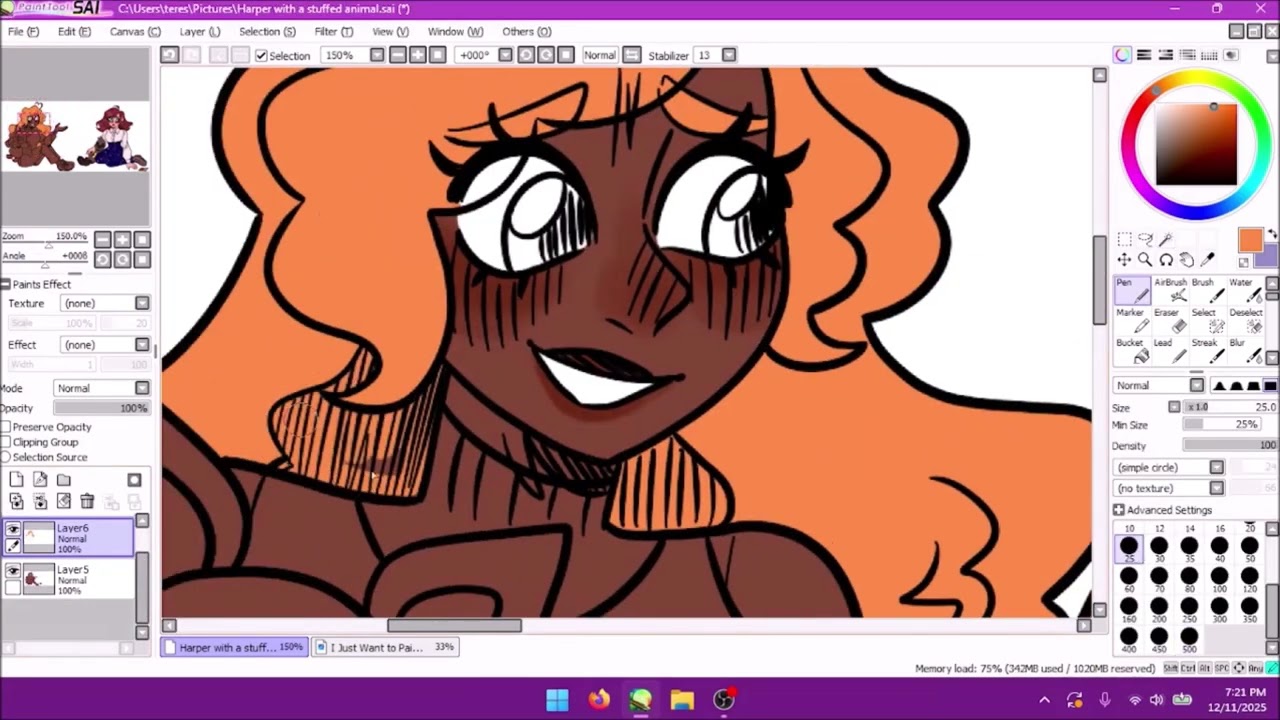Open the Canvas menu
Viewport: 1280px width, 720px height.
[x=135, y=31]
